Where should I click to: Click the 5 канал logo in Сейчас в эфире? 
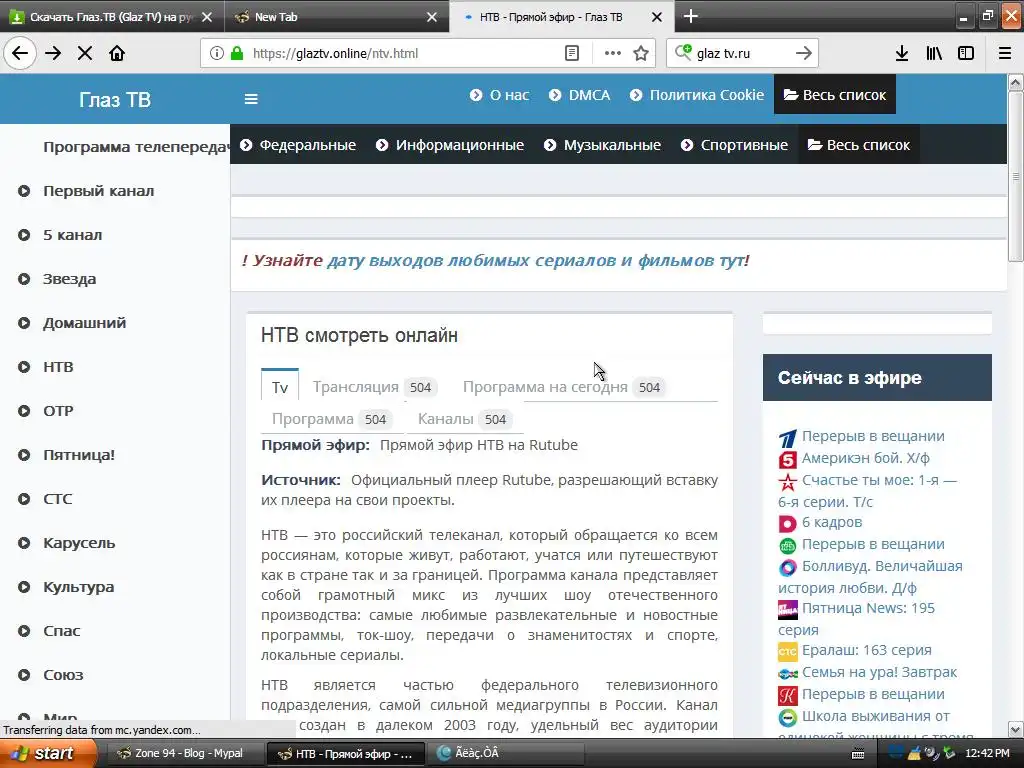pyautogui.click(x=788, y=460)
